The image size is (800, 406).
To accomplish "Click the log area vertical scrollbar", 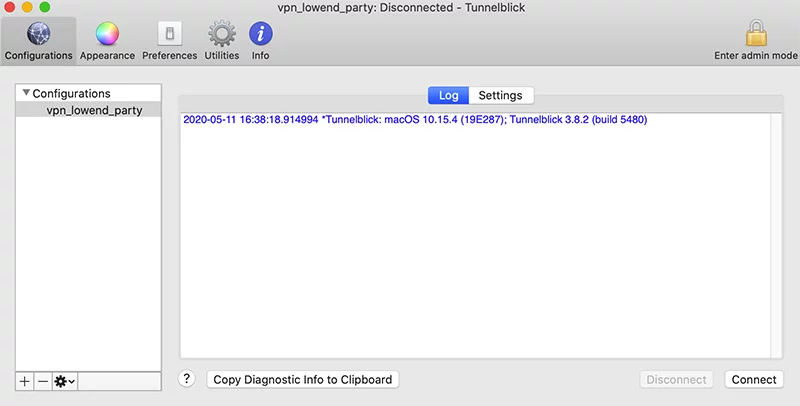I will click(776, 236).
